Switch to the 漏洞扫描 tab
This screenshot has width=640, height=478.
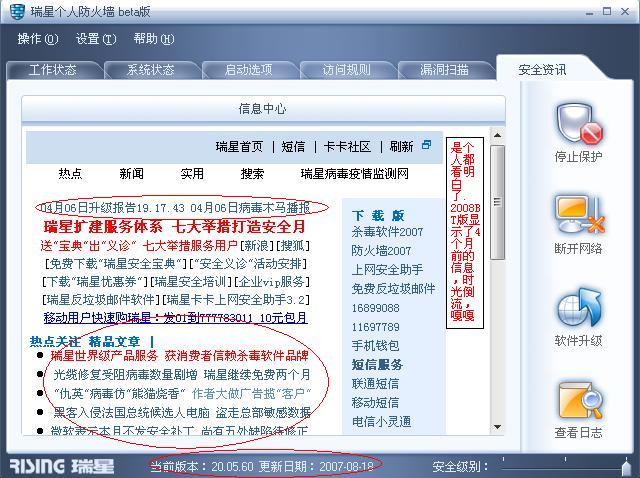coord(444,70)
